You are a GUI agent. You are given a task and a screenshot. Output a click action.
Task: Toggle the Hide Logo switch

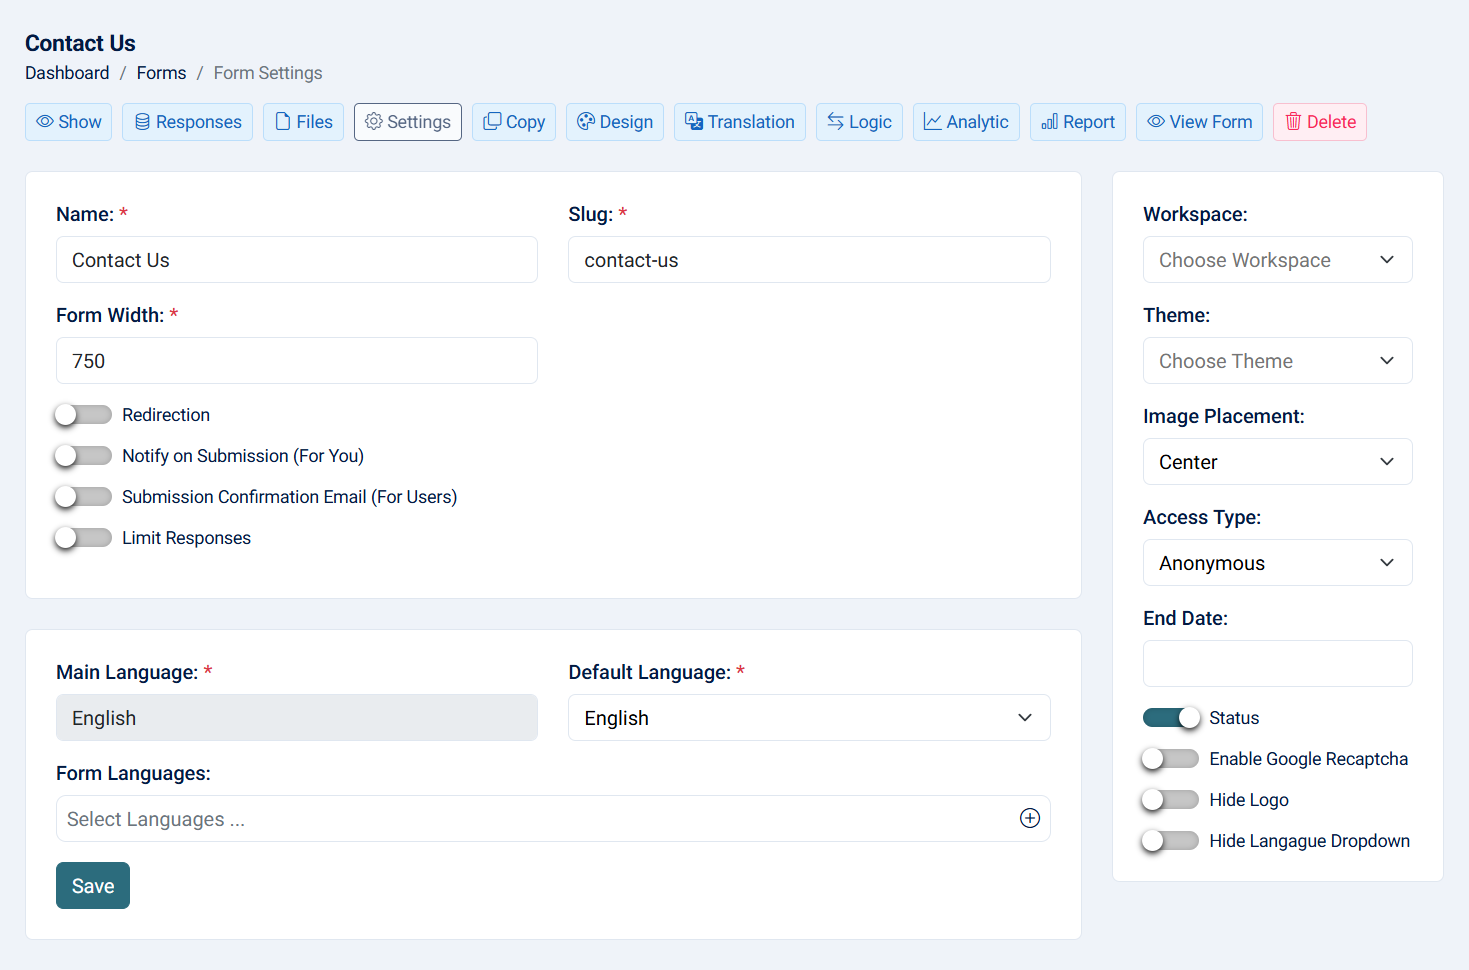click(1171, 800)
